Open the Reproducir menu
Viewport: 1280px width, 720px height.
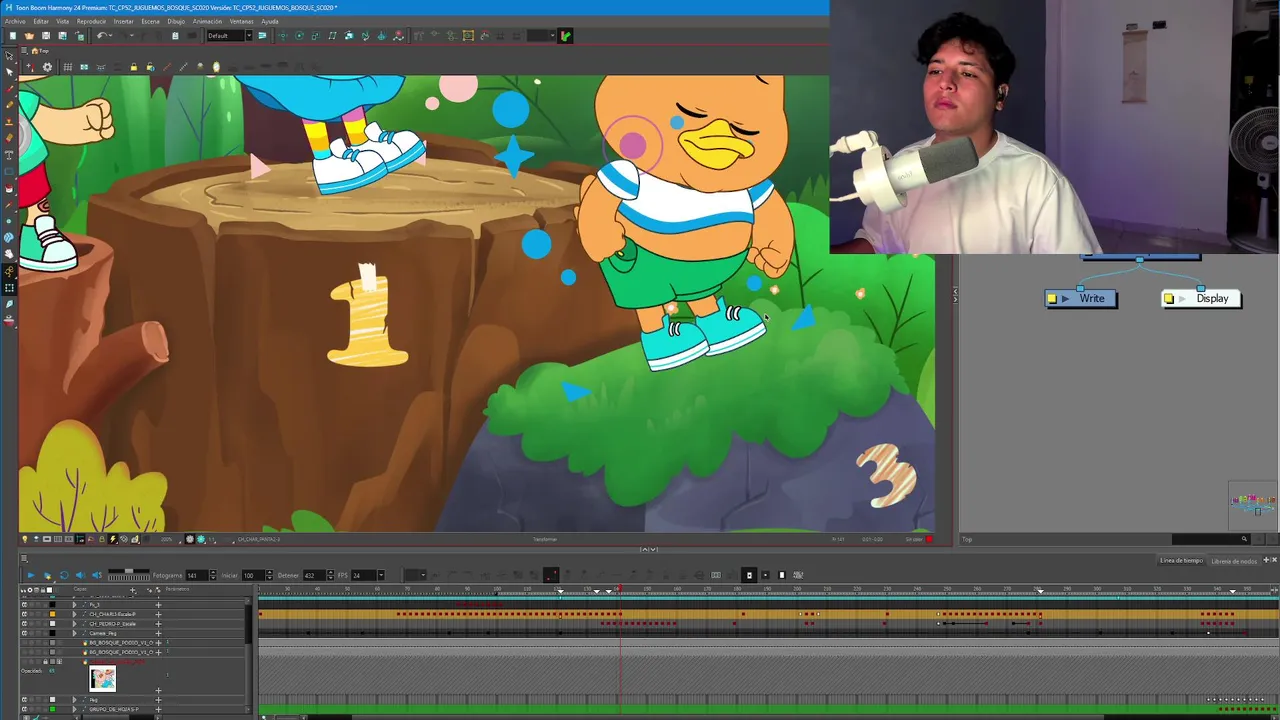coord(91,21)
